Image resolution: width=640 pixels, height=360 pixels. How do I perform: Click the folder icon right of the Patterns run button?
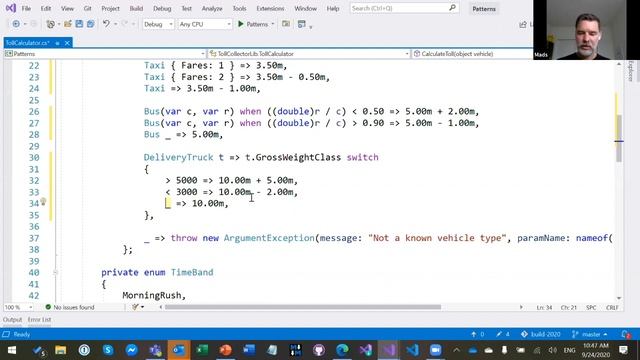coord(286,24)
